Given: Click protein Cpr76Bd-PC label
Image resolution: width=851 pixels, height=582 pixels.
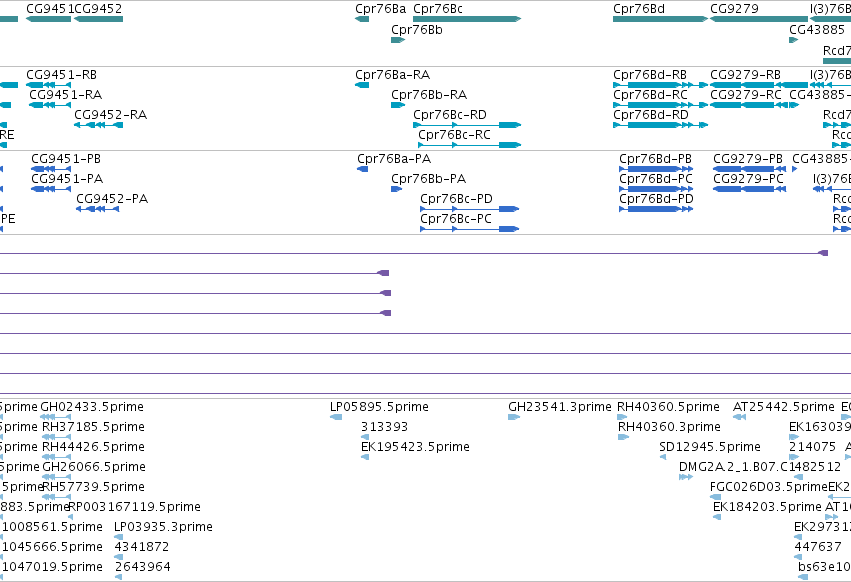Looking at the screenshot, I should (656, 179).
